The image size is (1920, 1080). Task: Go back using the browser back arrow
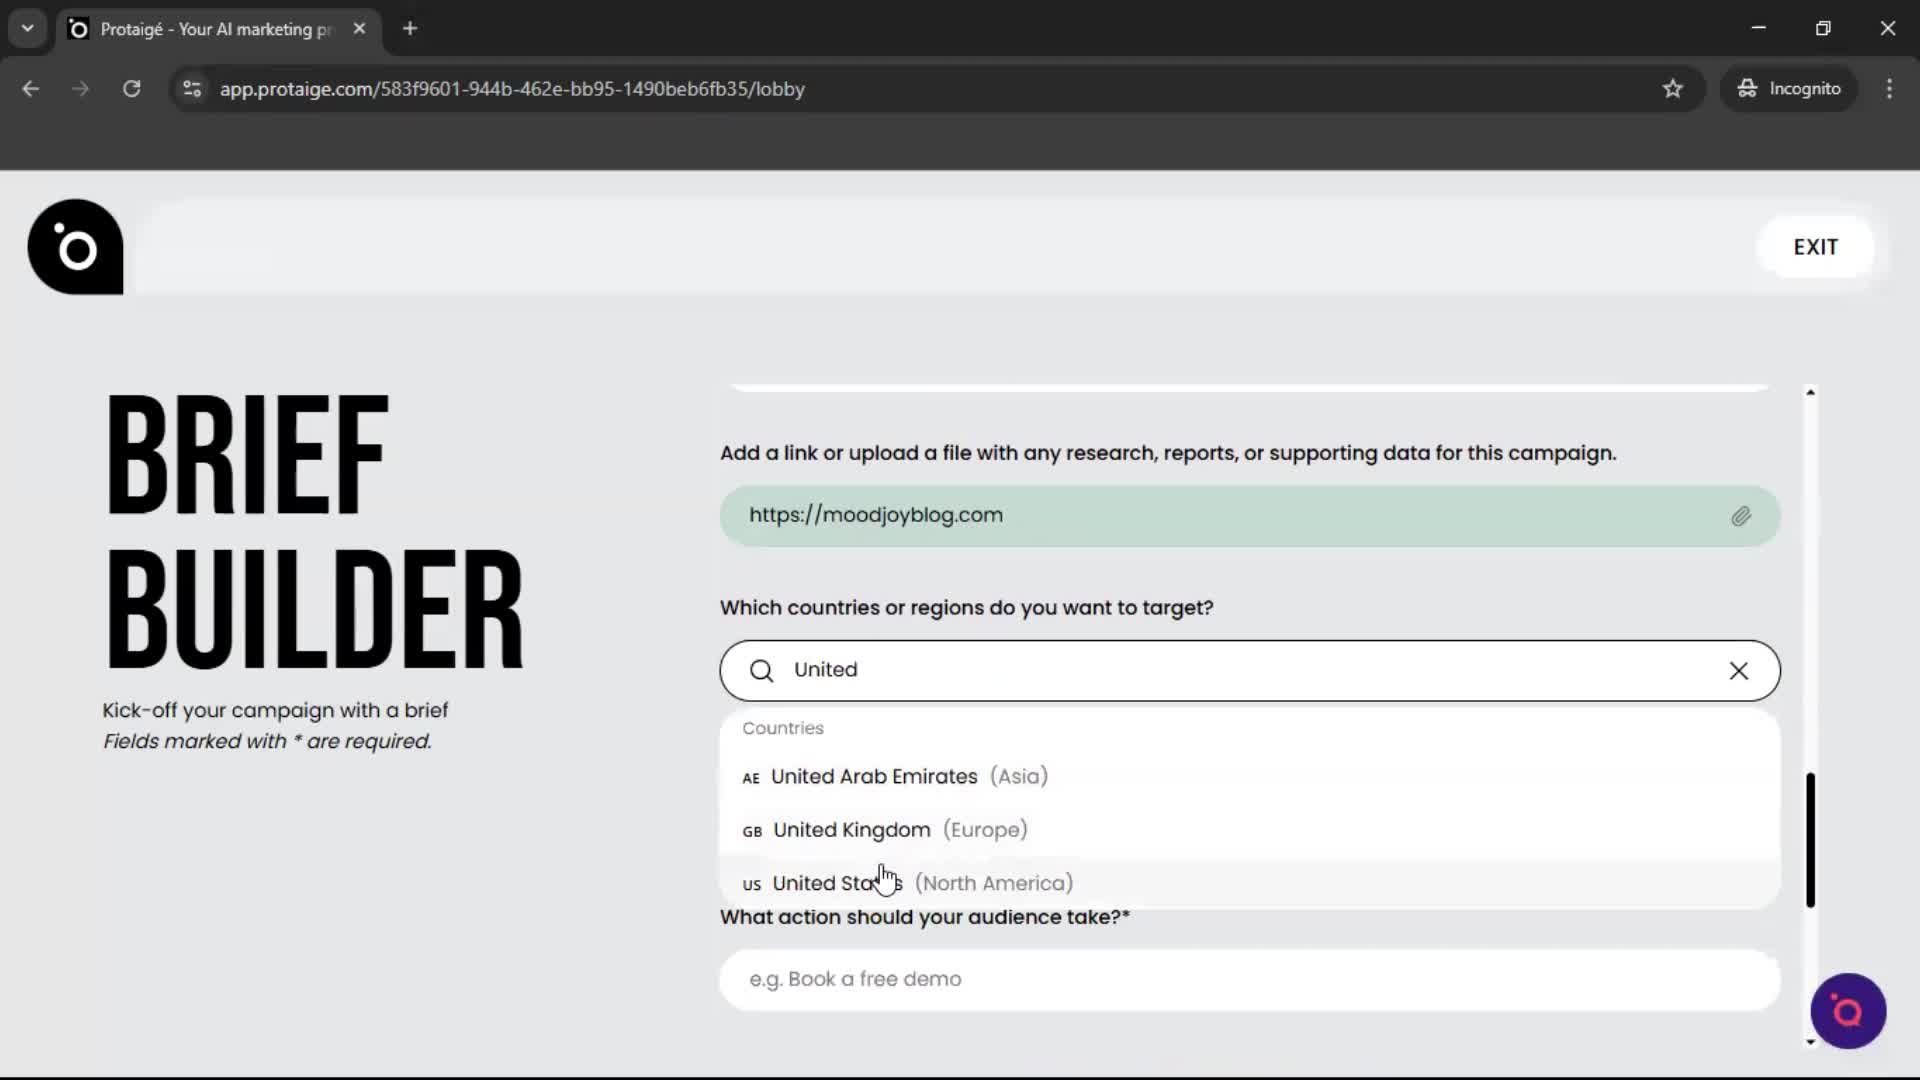pos(30,88)
